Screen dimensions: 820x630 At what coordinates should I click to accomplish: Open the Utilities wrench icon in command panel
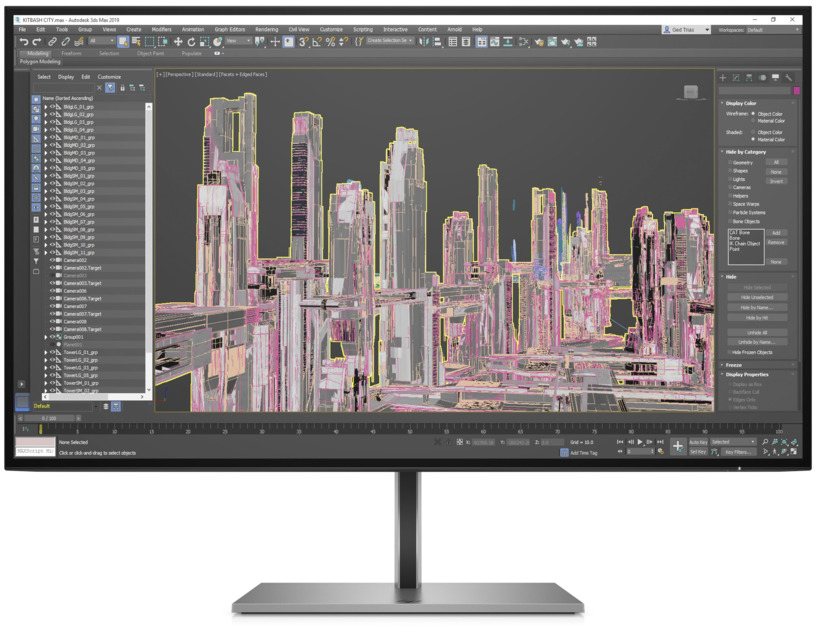coord(789,77)
